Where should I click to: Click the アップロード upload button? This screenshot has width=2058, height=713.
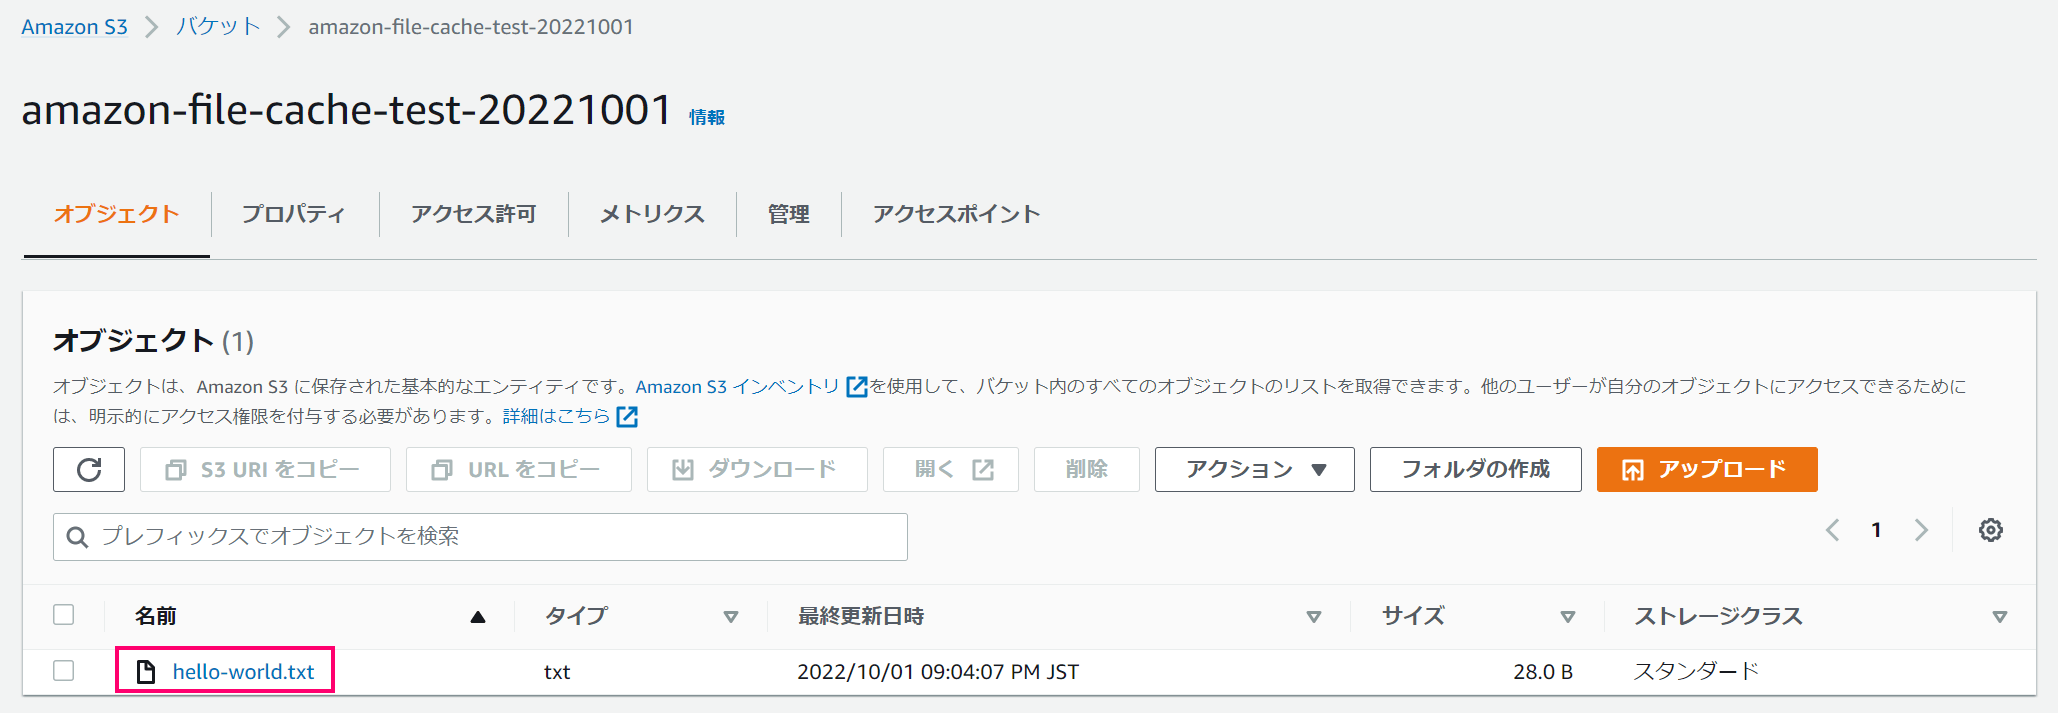click(1707, 469)
